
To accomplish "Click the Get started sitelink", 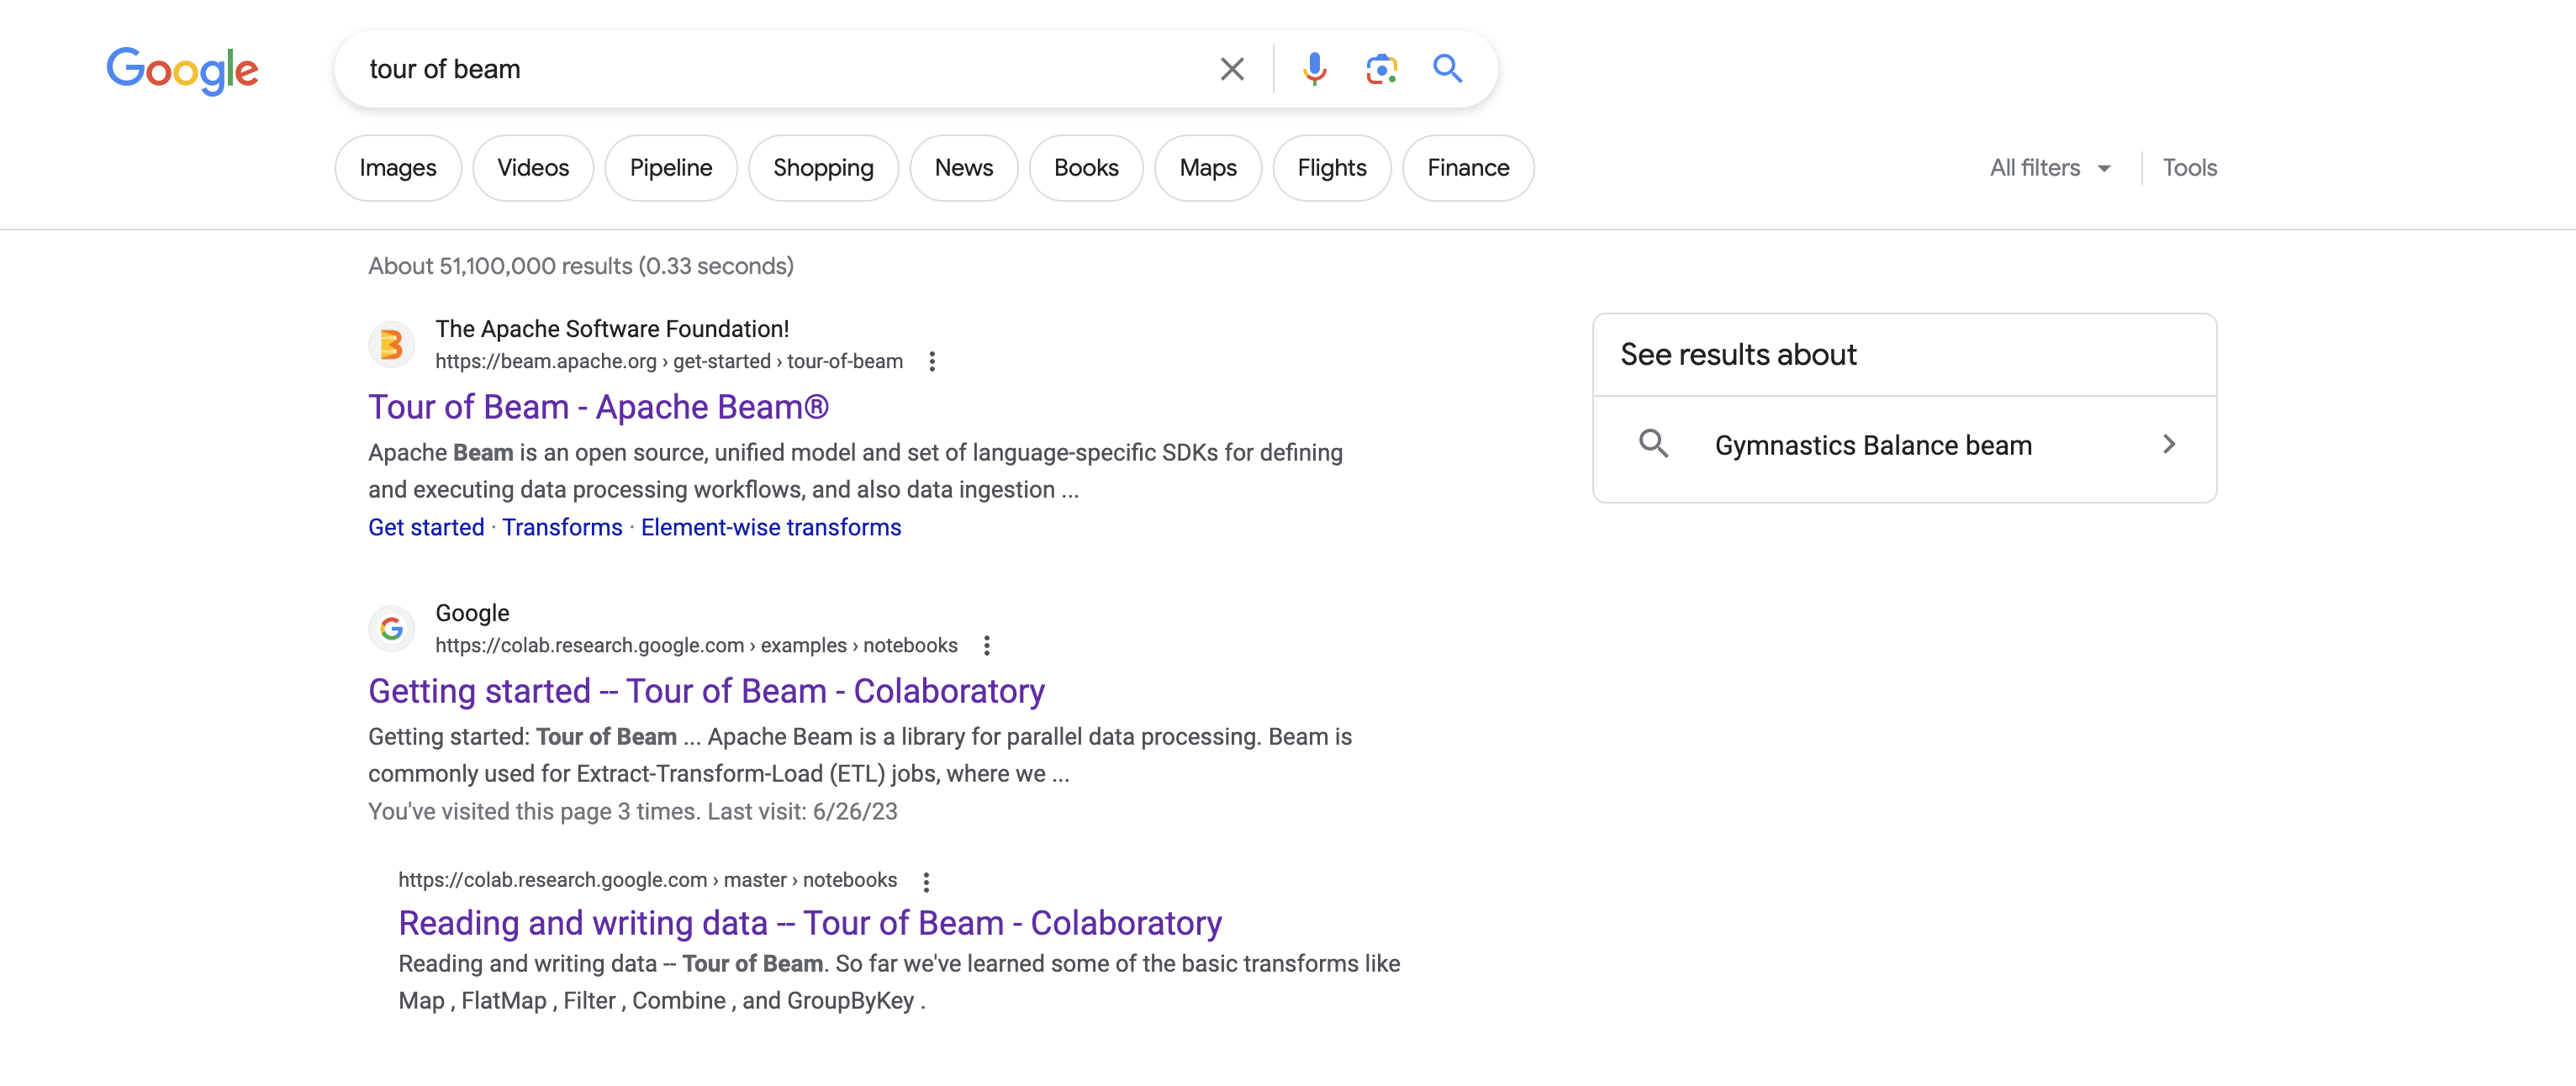I will tap(426, 527).
